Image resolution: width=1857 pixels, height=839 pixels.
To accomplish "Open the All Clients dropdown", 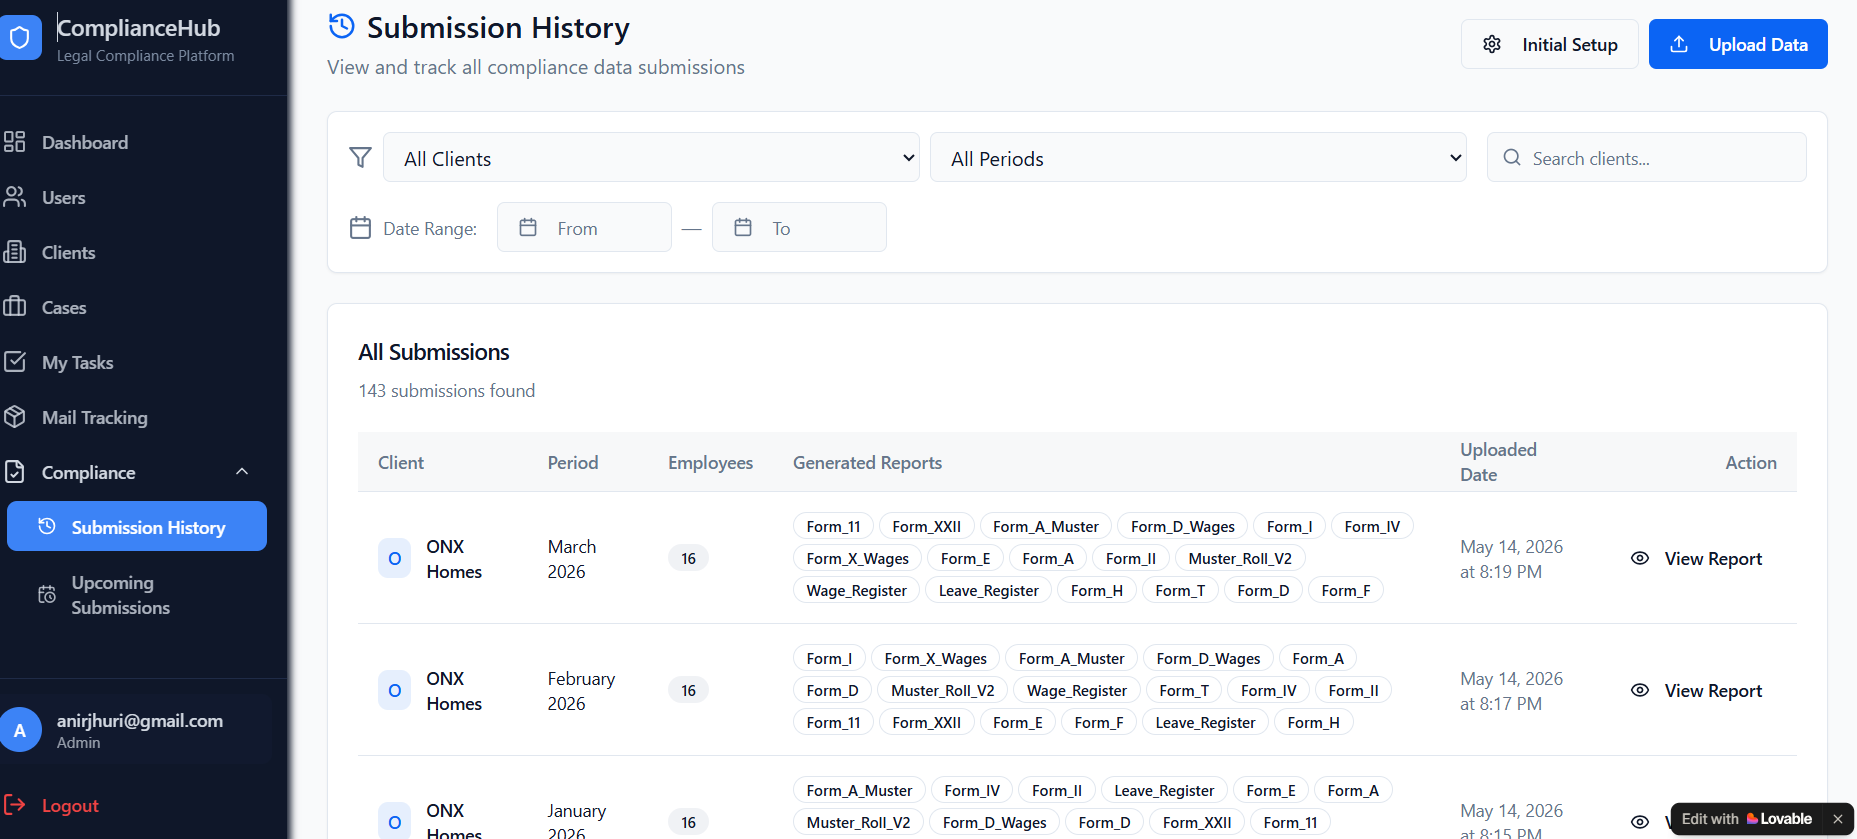I will point(651,158).
